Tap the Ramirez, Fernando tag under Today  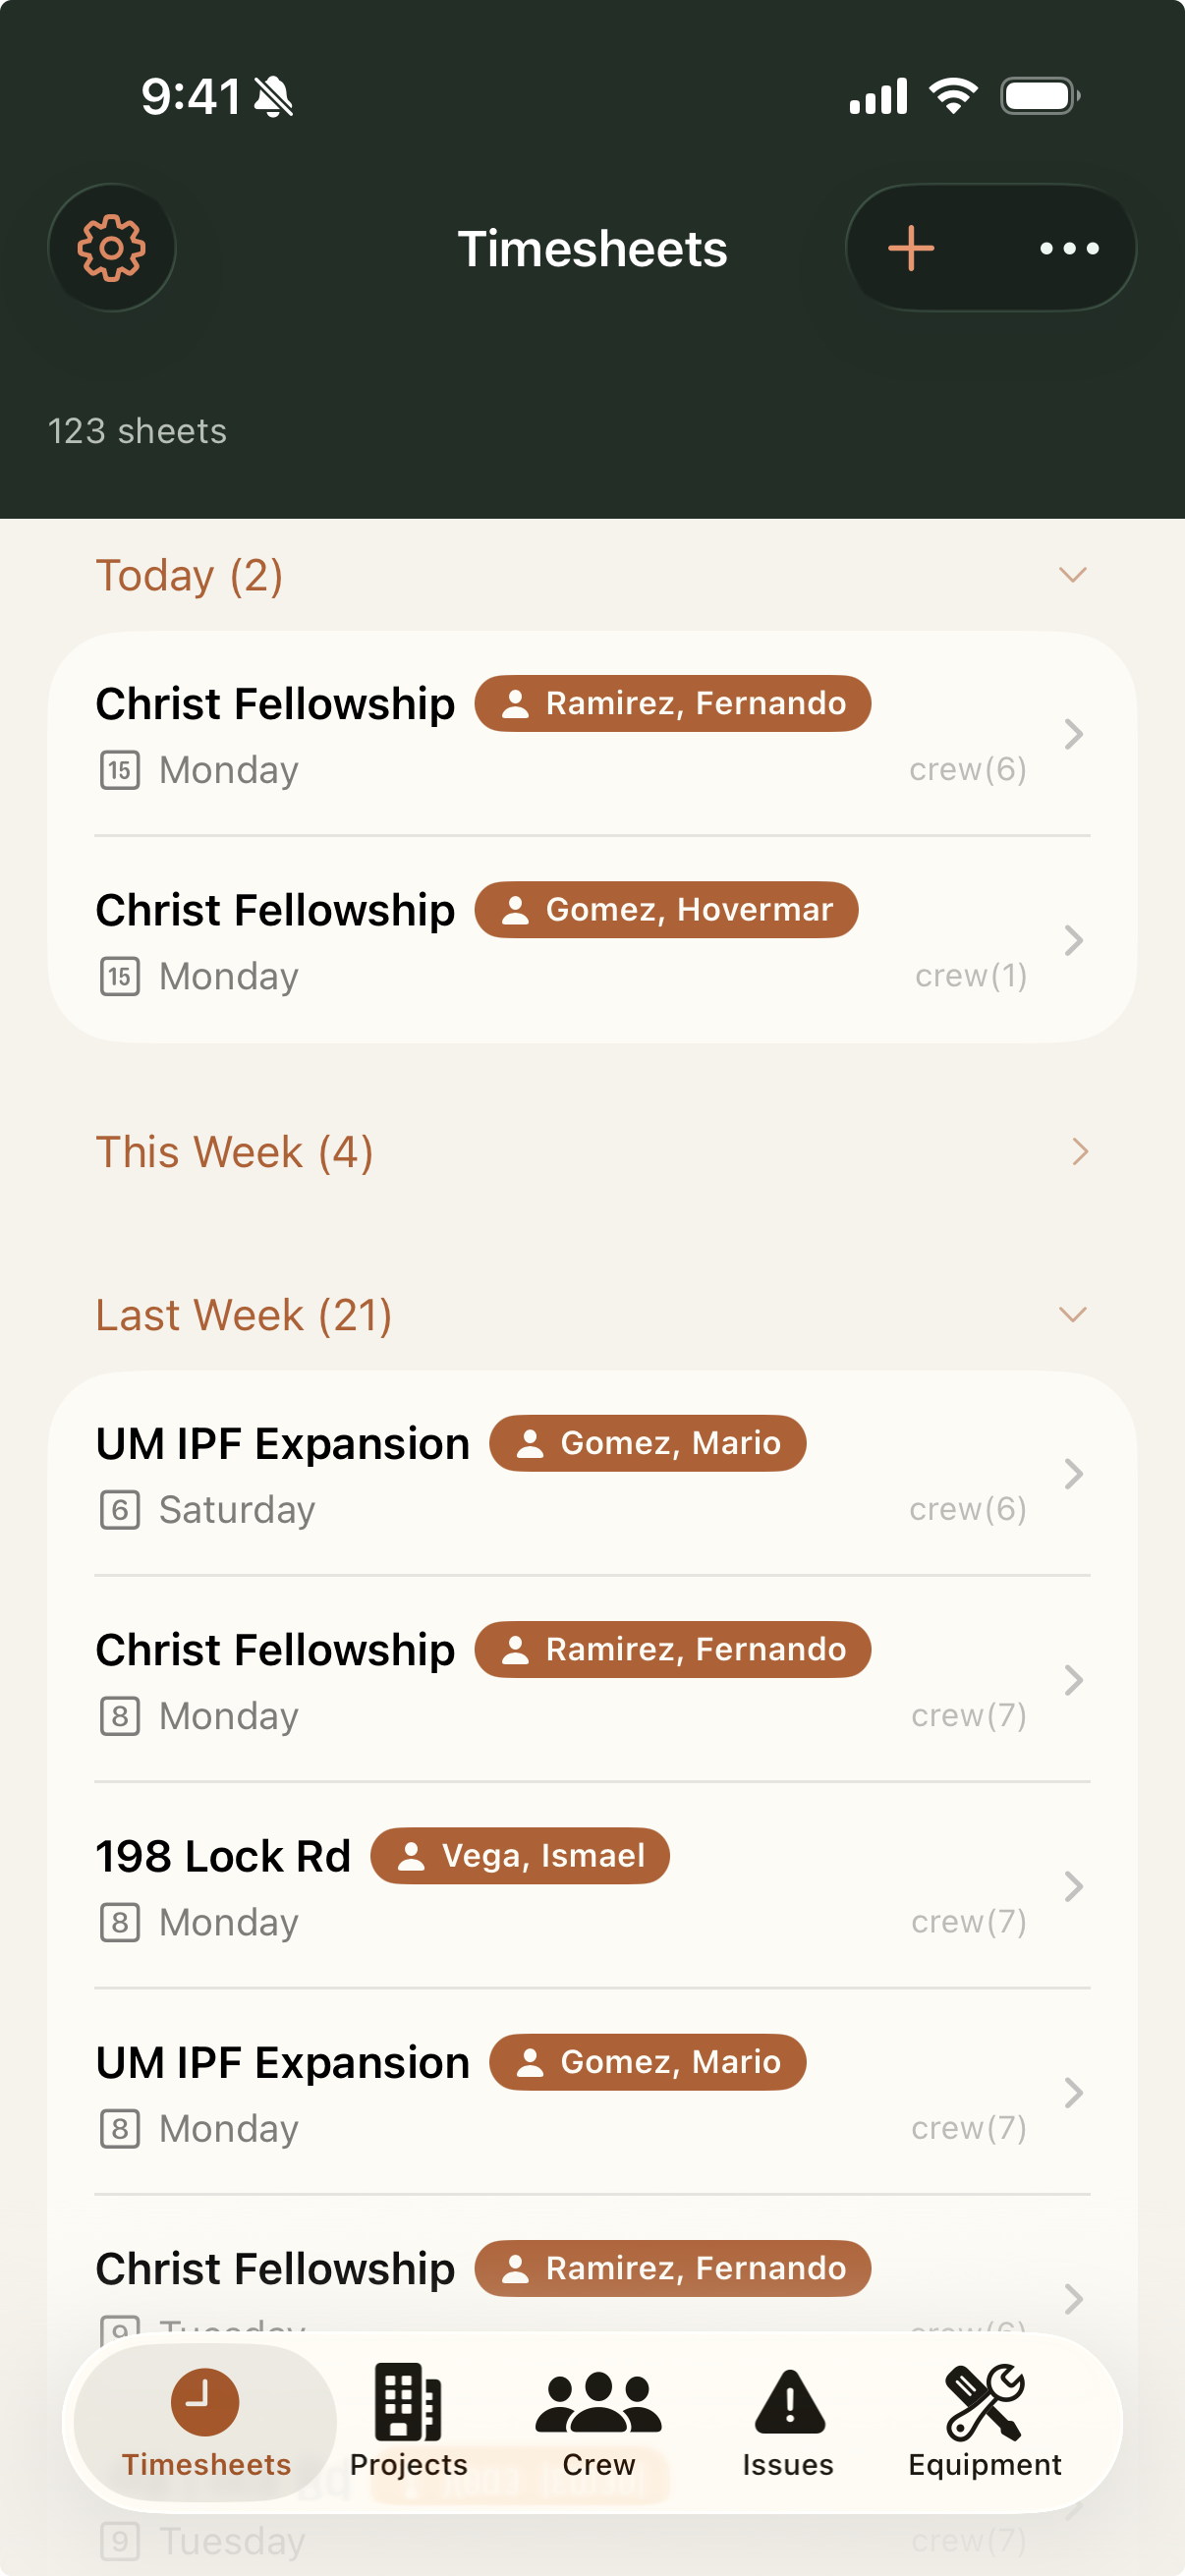pyautogui.click(x=672, y=703)
